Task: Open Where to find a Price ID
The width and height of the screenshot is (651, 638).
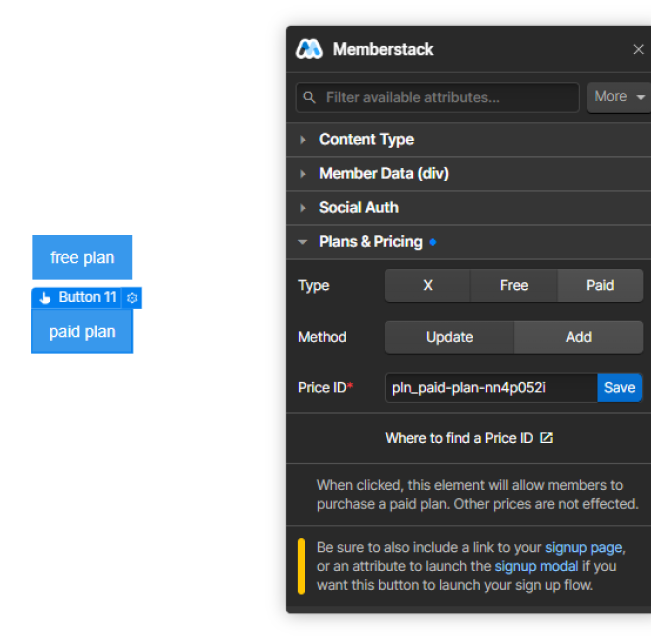Action: [469, 438]
